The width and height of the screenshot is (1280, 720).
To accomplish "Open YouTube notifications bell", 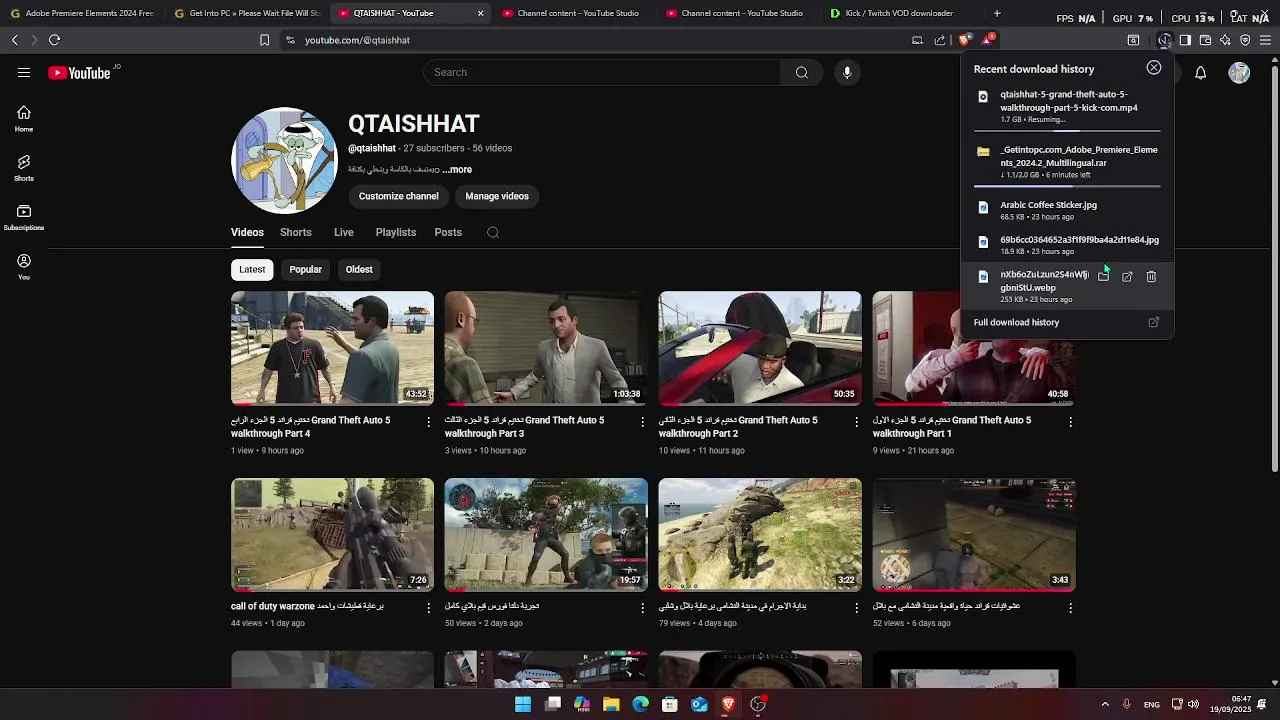I will click(1200, 73).
